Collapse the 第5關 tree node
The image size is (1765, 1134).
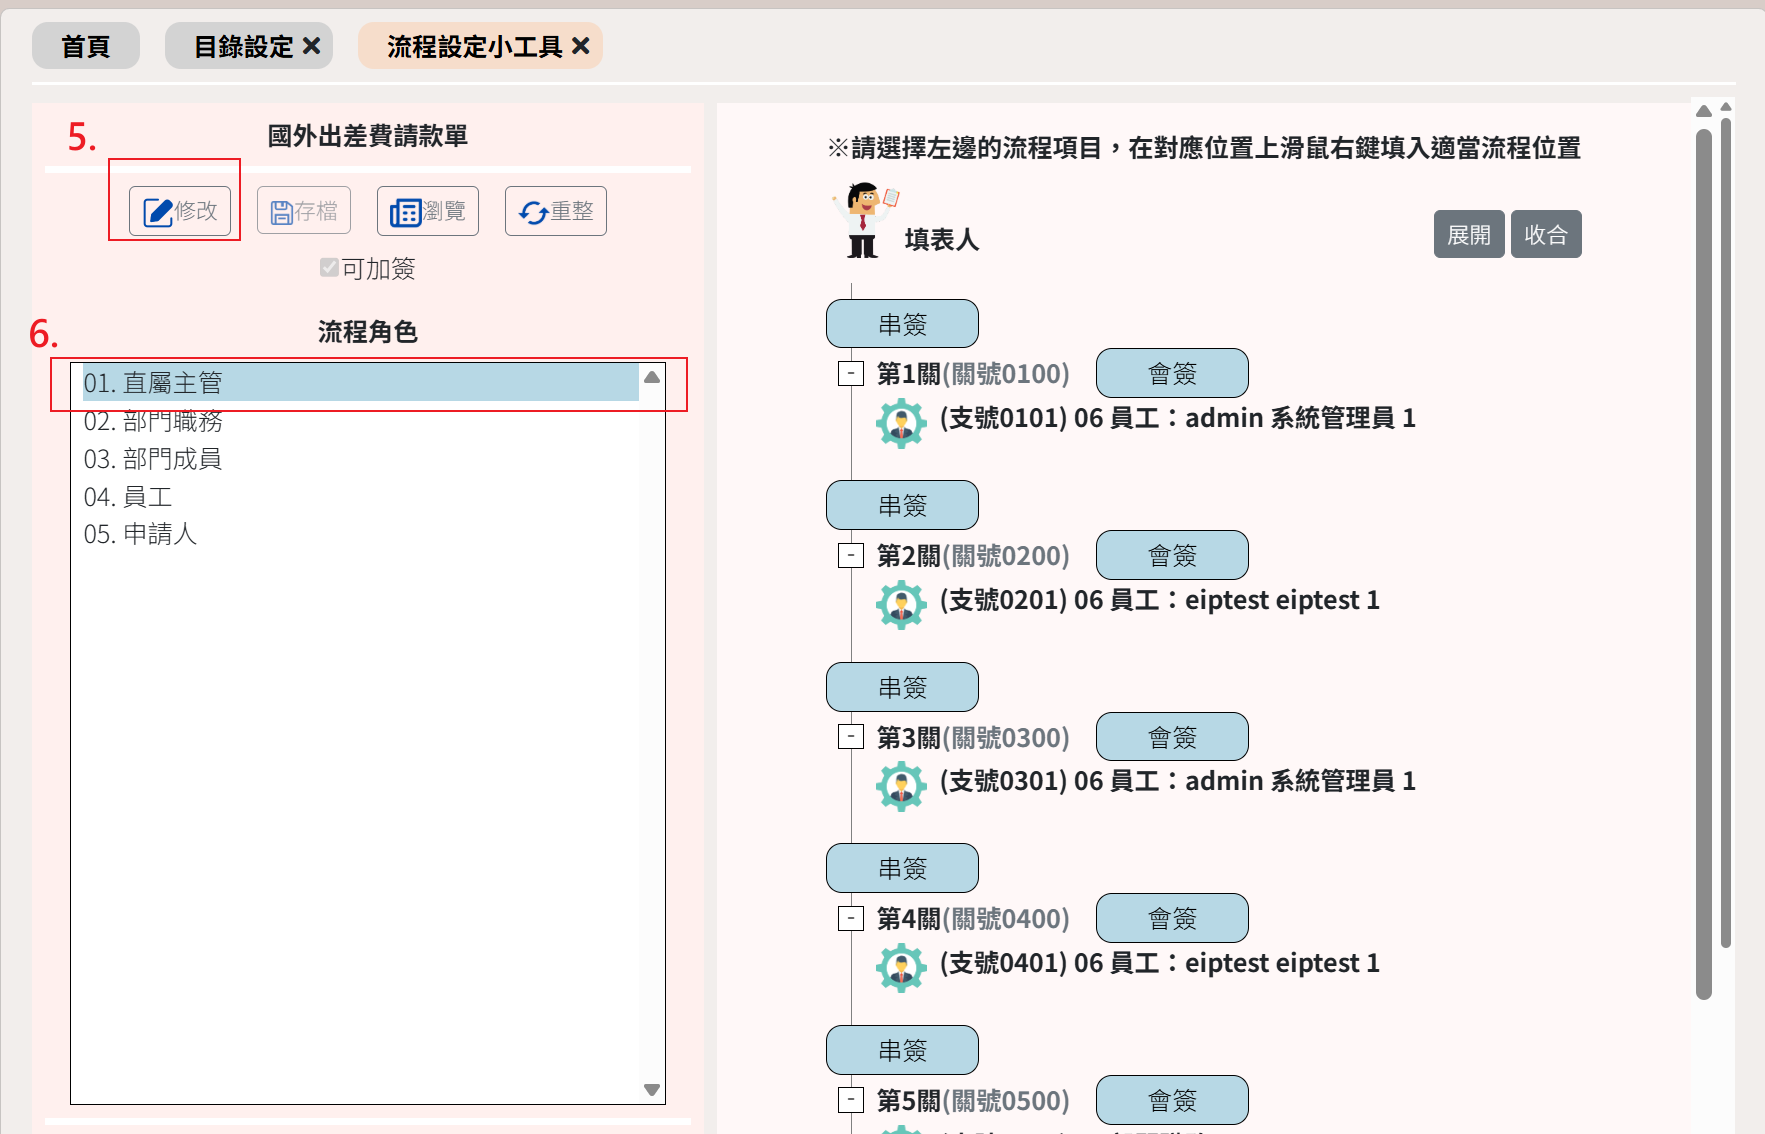tap(851, 1101)
